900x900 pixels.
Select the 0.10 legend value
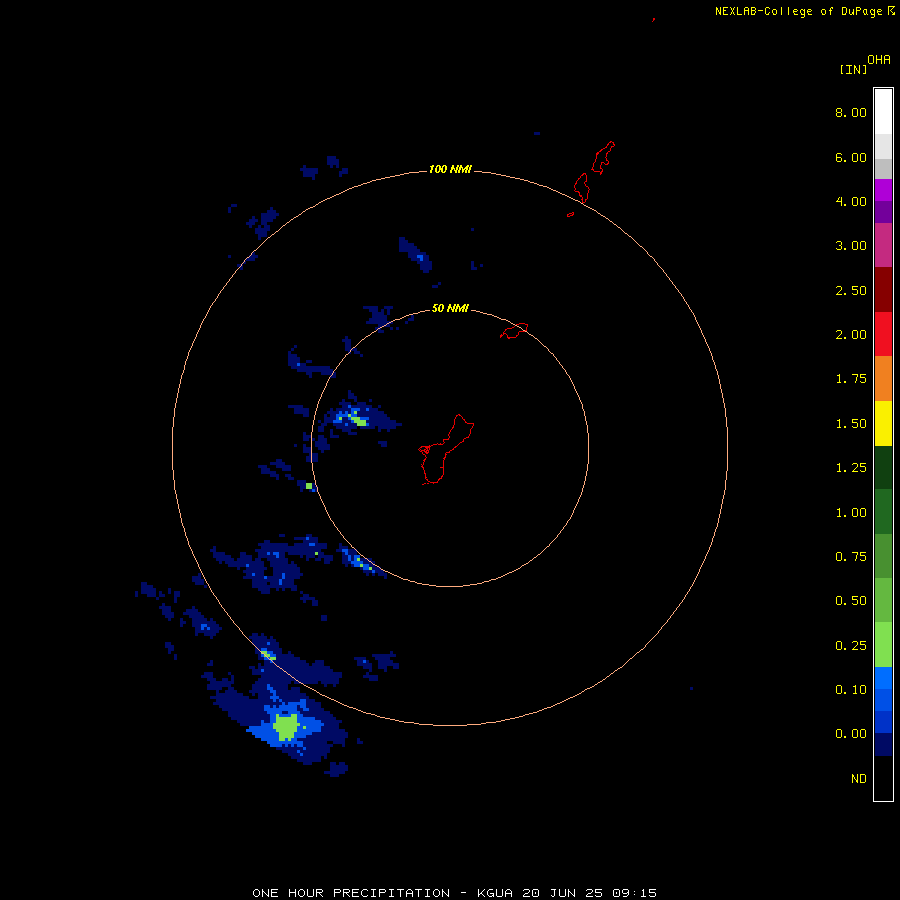(x=851, y=690)
